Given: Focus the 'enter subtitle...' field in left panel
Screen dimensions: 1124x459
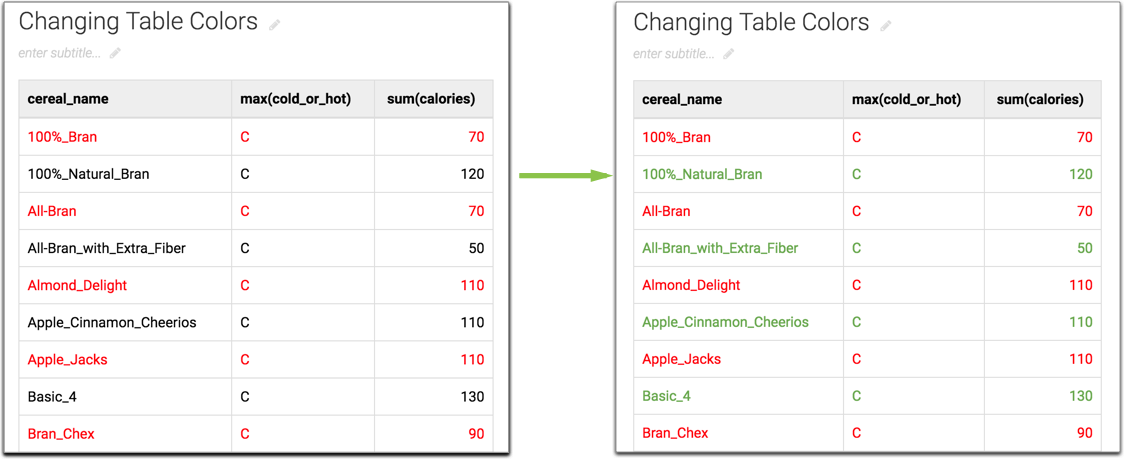Looking at the screenshot, I should point(60,53).
